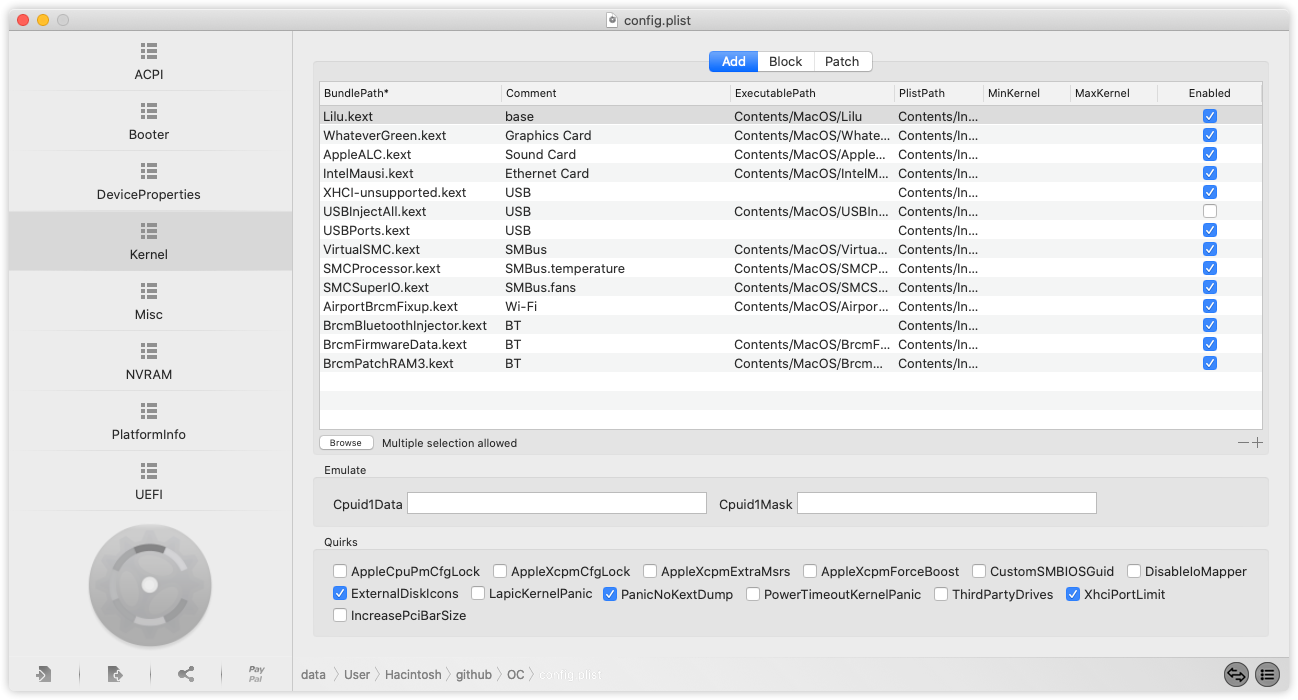1298x700 pixels.
Task: Select the SMCProcessor.kext row
Action: [790, 268]
